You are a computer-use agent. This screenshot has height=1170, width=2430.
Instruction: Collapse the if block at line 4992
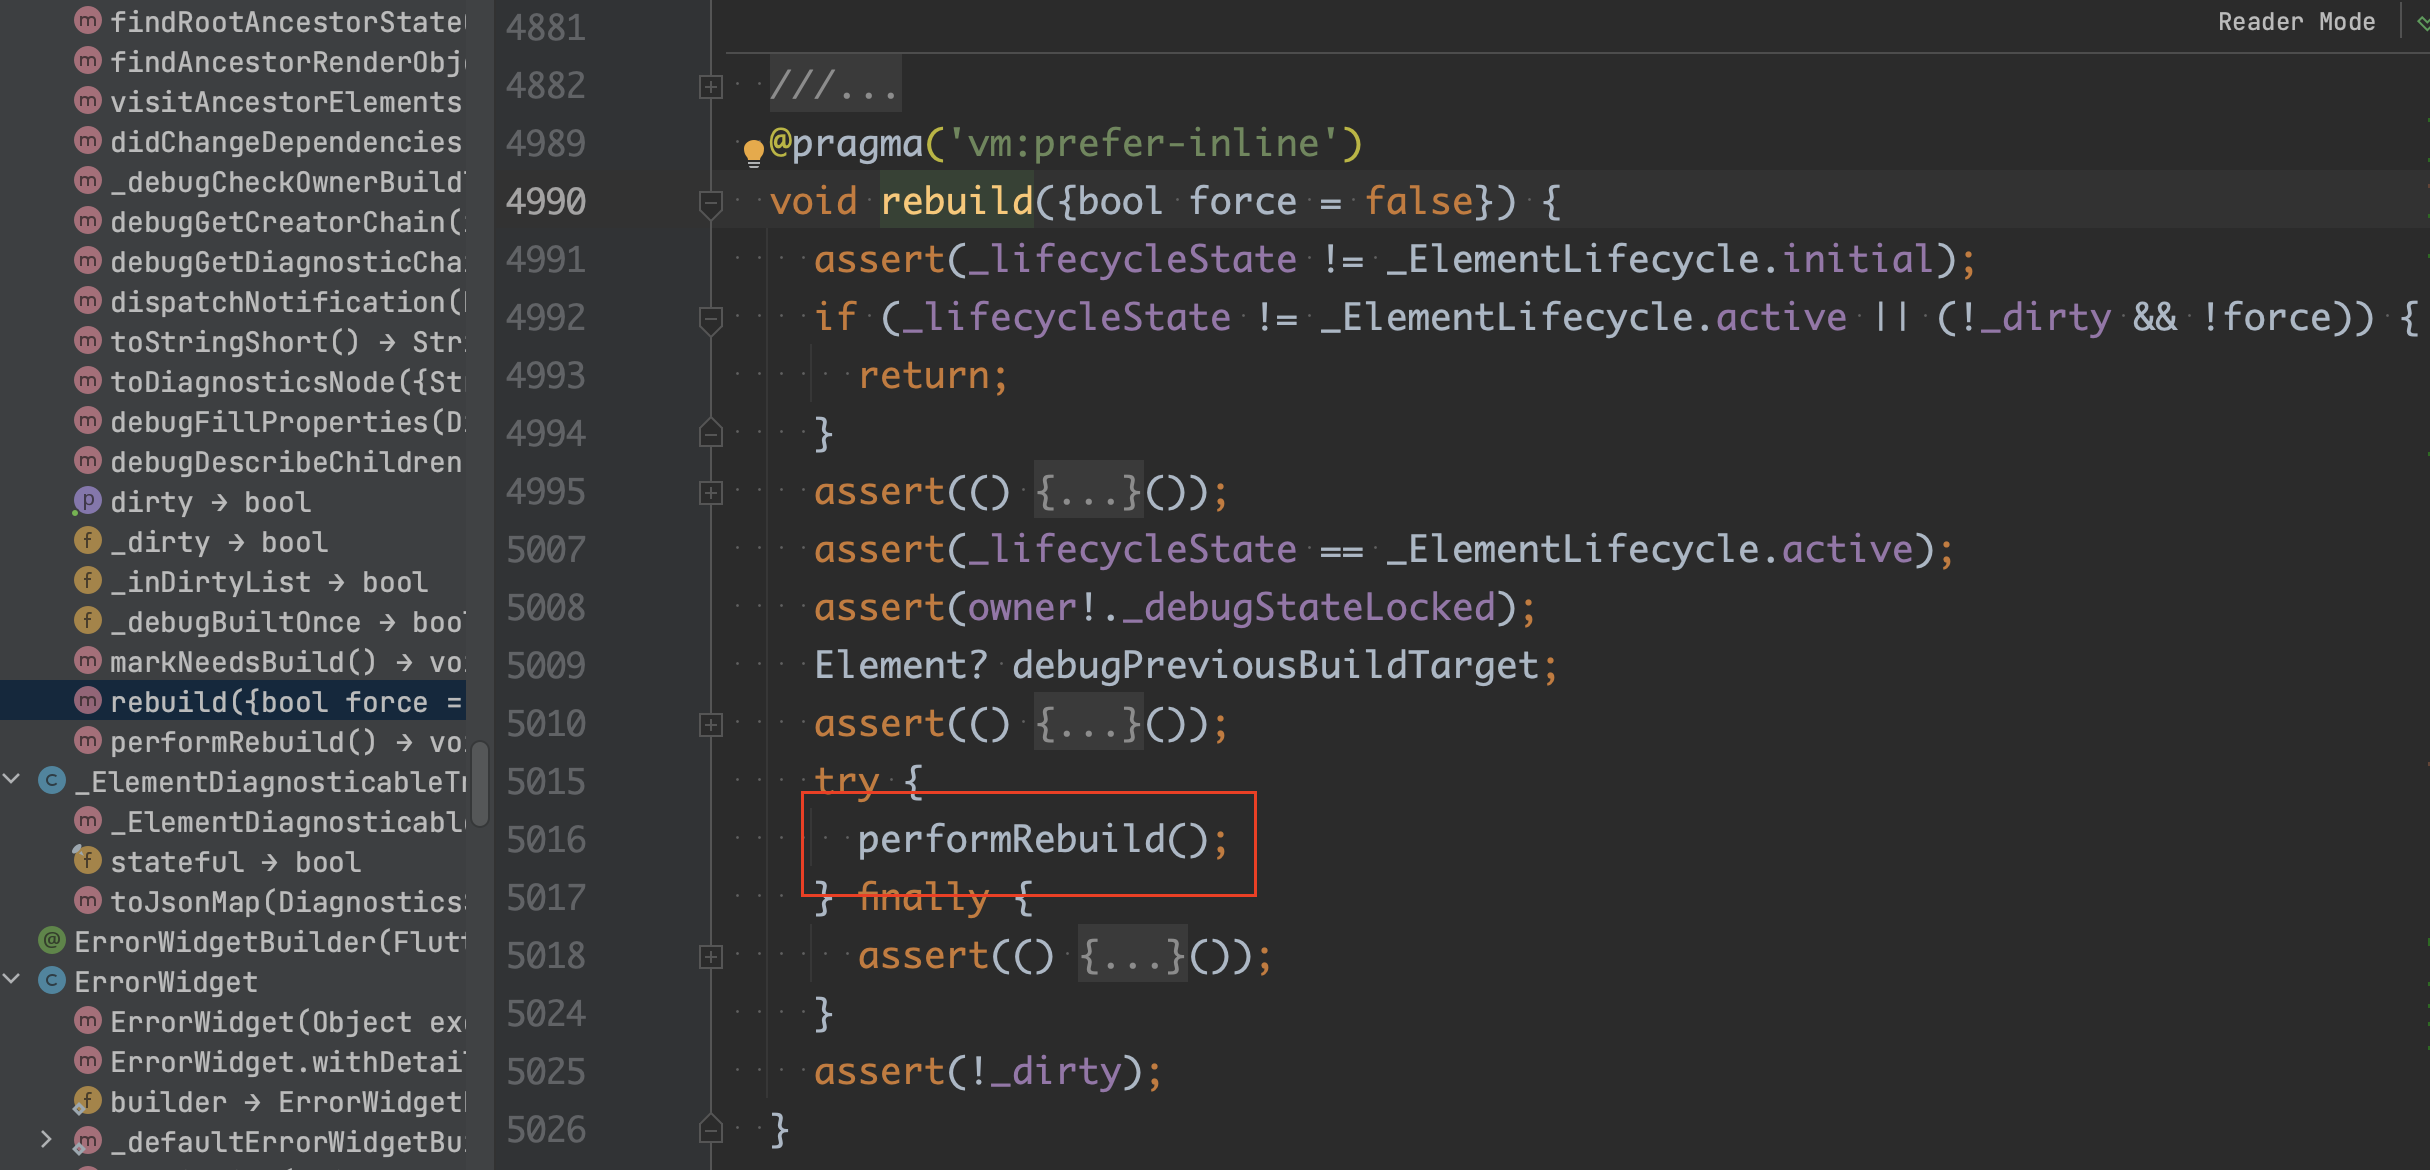pos(710,319)
